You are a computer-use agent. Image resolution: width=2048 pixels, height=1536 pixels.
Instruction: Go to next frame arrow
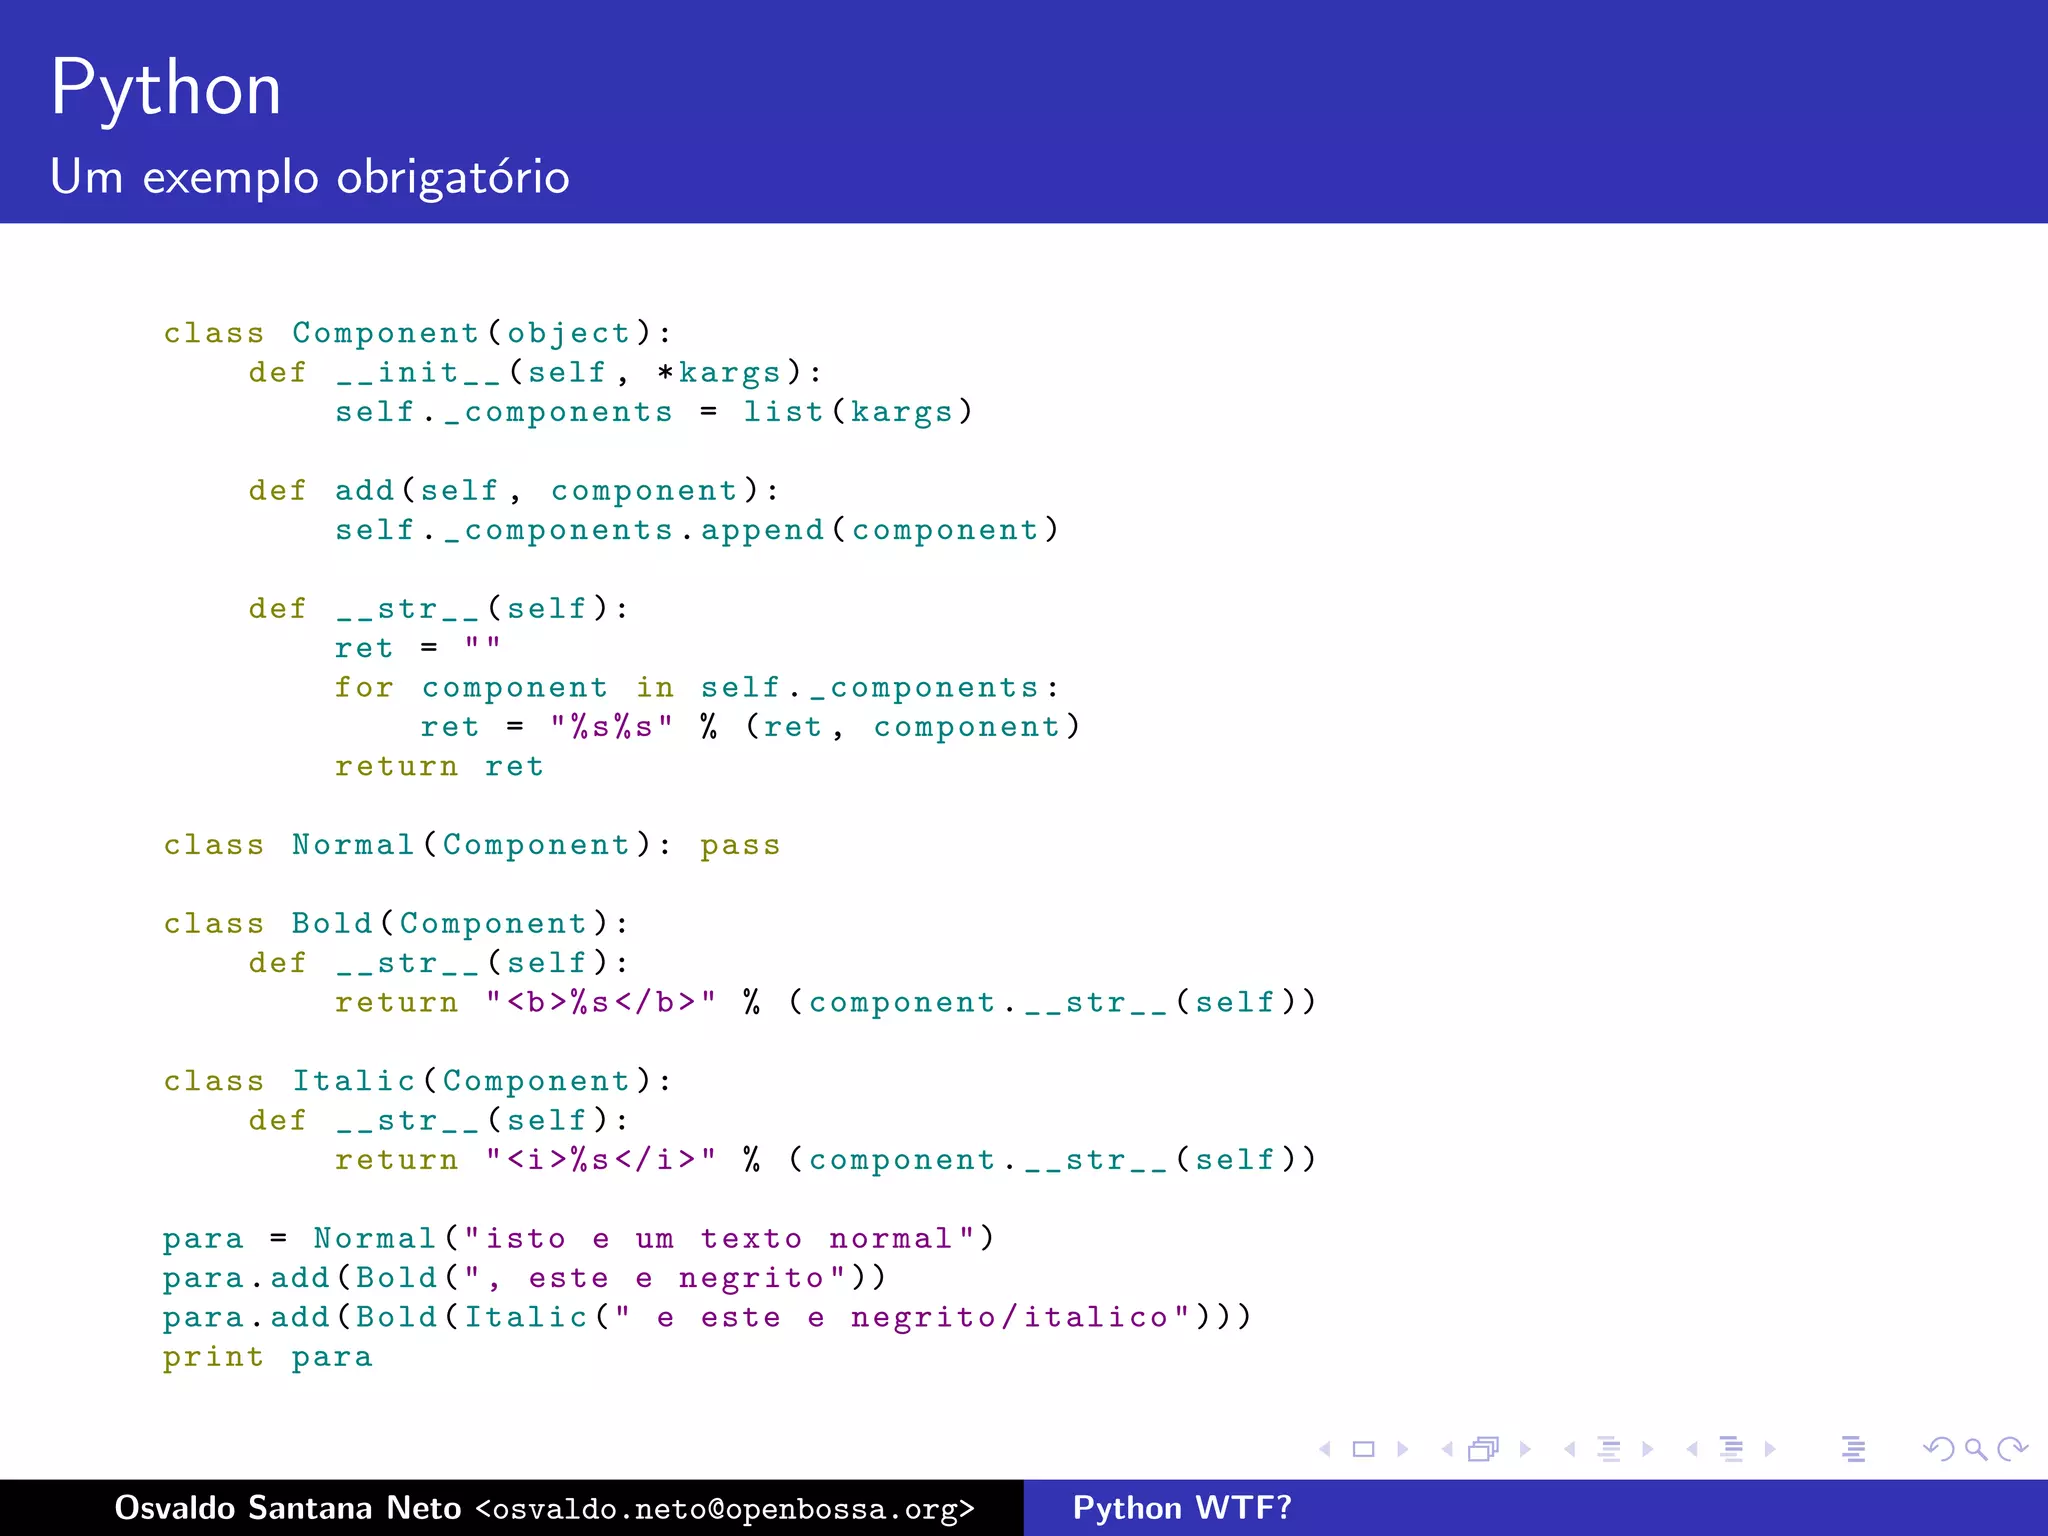tap(1525, 1449)
